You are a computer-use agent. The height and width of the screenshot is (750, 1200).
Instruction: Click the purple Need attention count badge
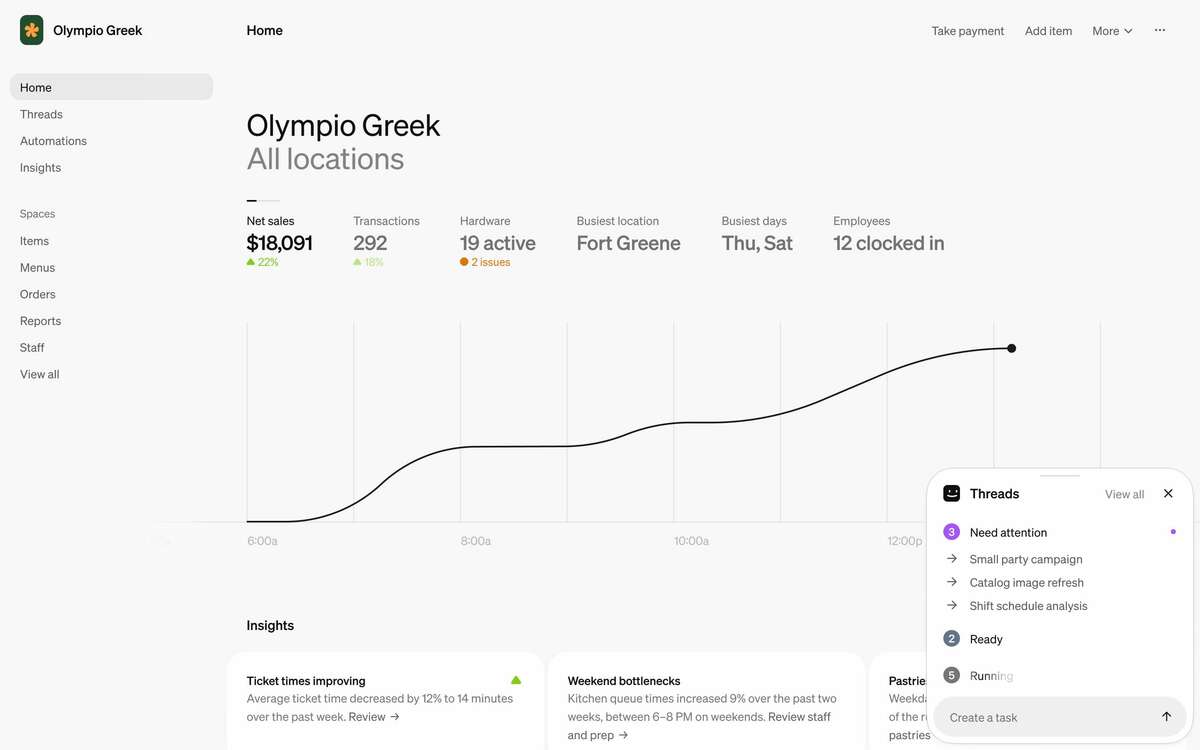952,532
